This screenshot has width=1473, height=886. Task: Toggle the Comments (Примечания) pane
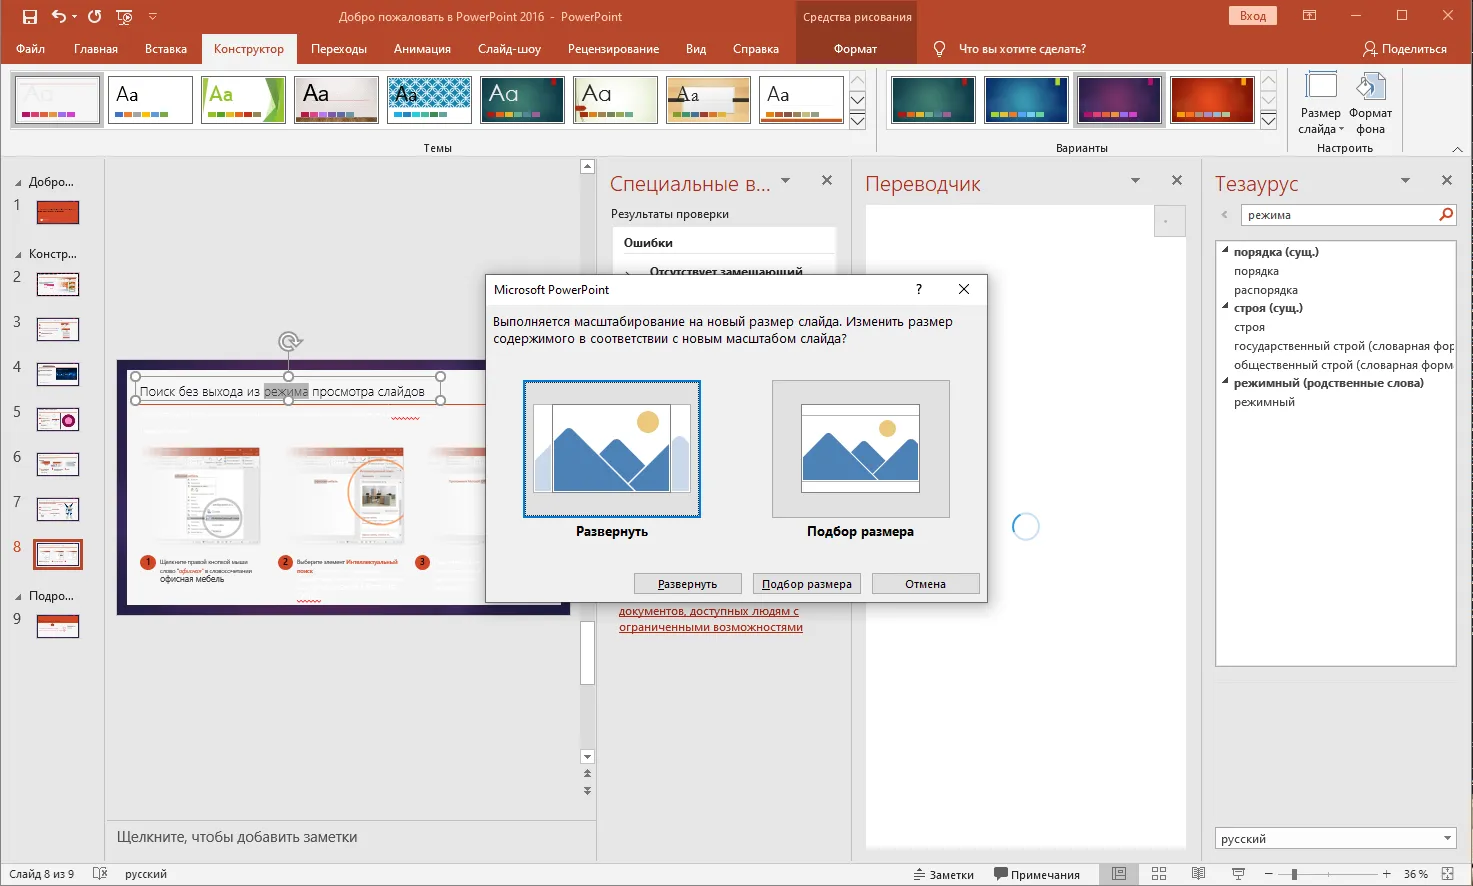click(x=1036, y=874)
